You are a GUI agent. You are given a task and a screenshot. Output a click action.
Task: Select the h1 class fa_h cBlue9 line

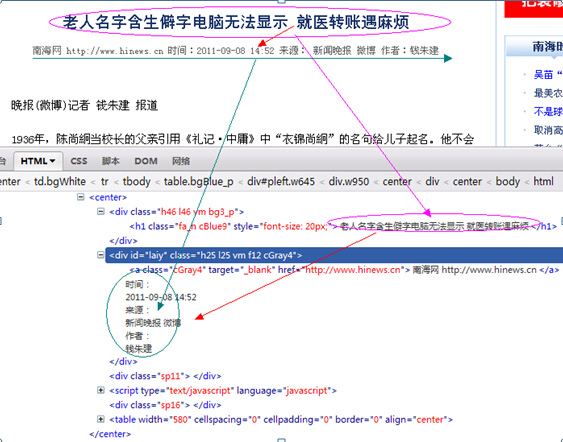pyautogui.click(x=343, y=226)
